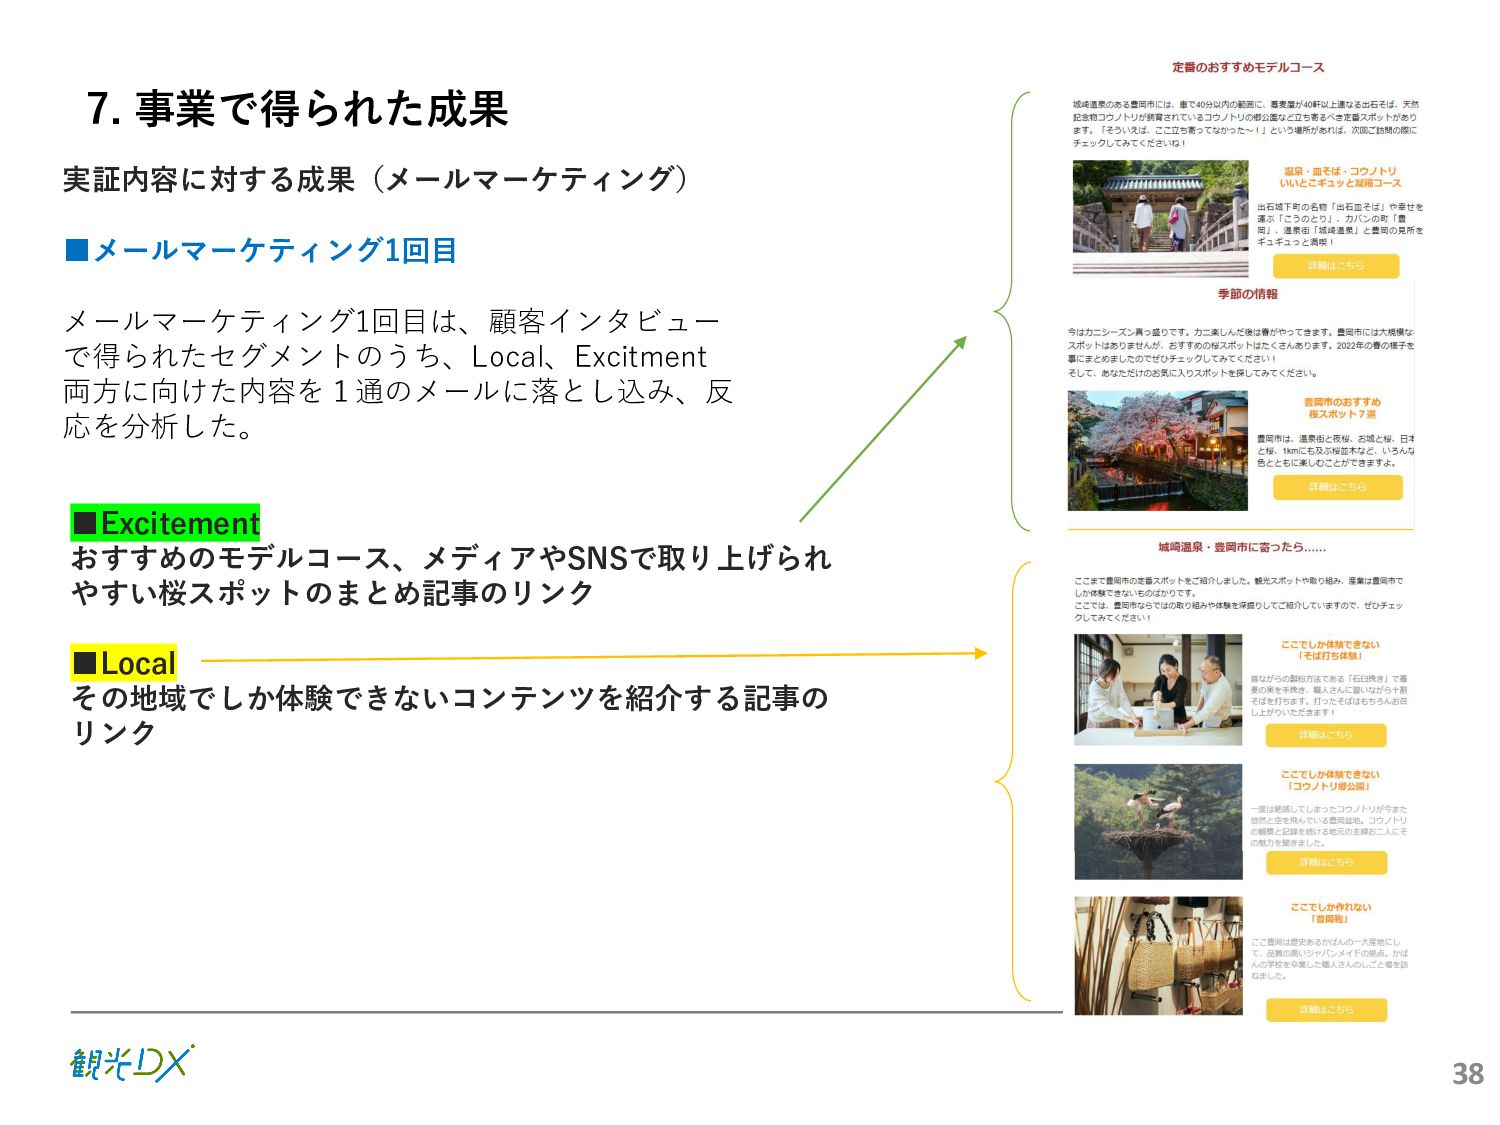Click the email paragraph starting 城崎温泉のある豊岡市には
The image size is (1500, 1125).
pyautogui.click(x=1246, y=123)
